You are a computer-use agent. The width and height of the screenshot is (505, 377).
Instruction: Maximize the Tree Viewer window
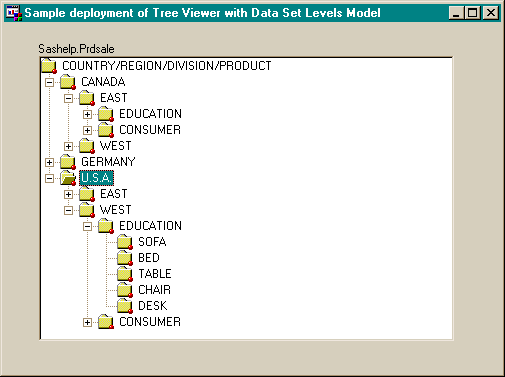472,13
